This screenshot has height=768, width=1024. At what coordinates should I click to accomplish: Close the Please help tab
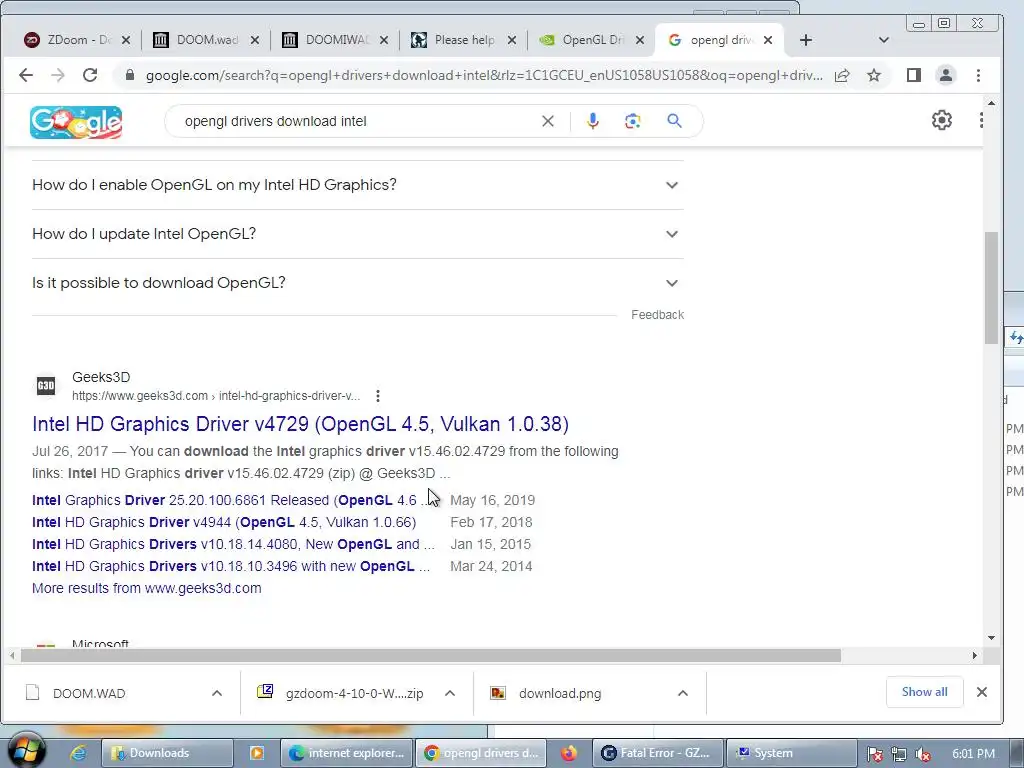click(512, 40)
